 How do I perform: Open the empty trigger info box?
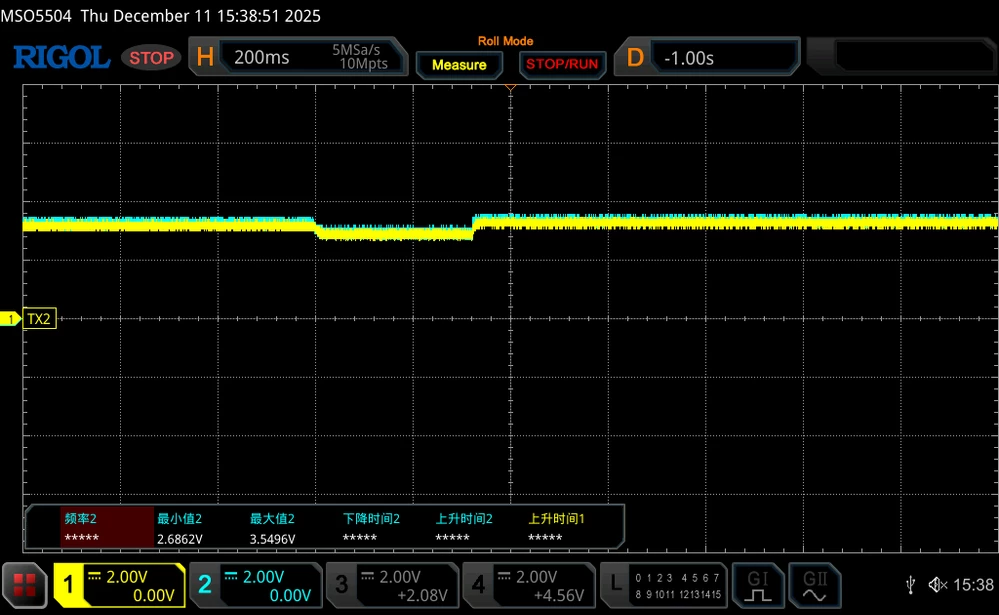[900, 56]
